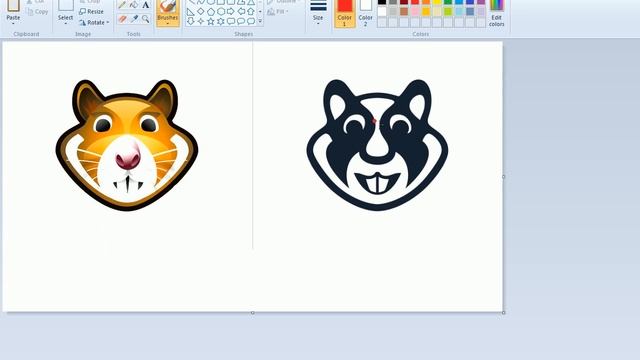
Task: Click the Brushes tool icon
Action: click(168, 7)
